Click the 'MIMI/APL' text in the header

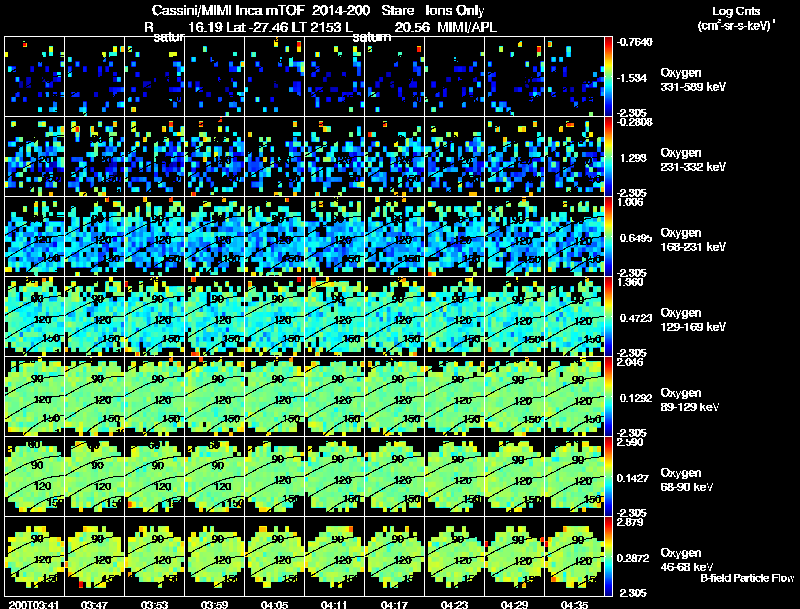[x=467, y=27]
